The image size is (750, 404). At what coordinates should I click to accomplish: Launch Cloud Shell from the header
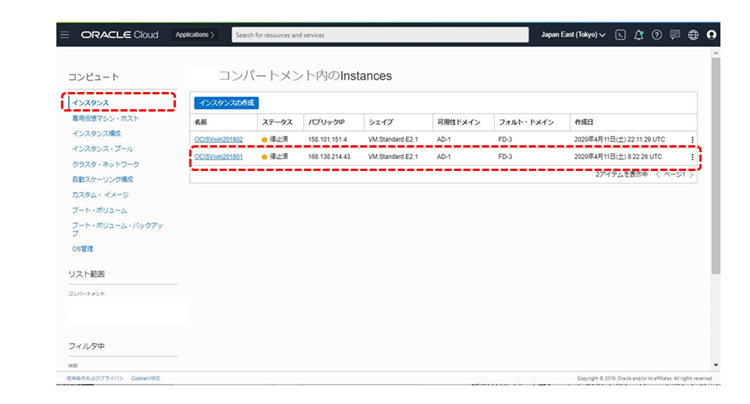(621, 35)
